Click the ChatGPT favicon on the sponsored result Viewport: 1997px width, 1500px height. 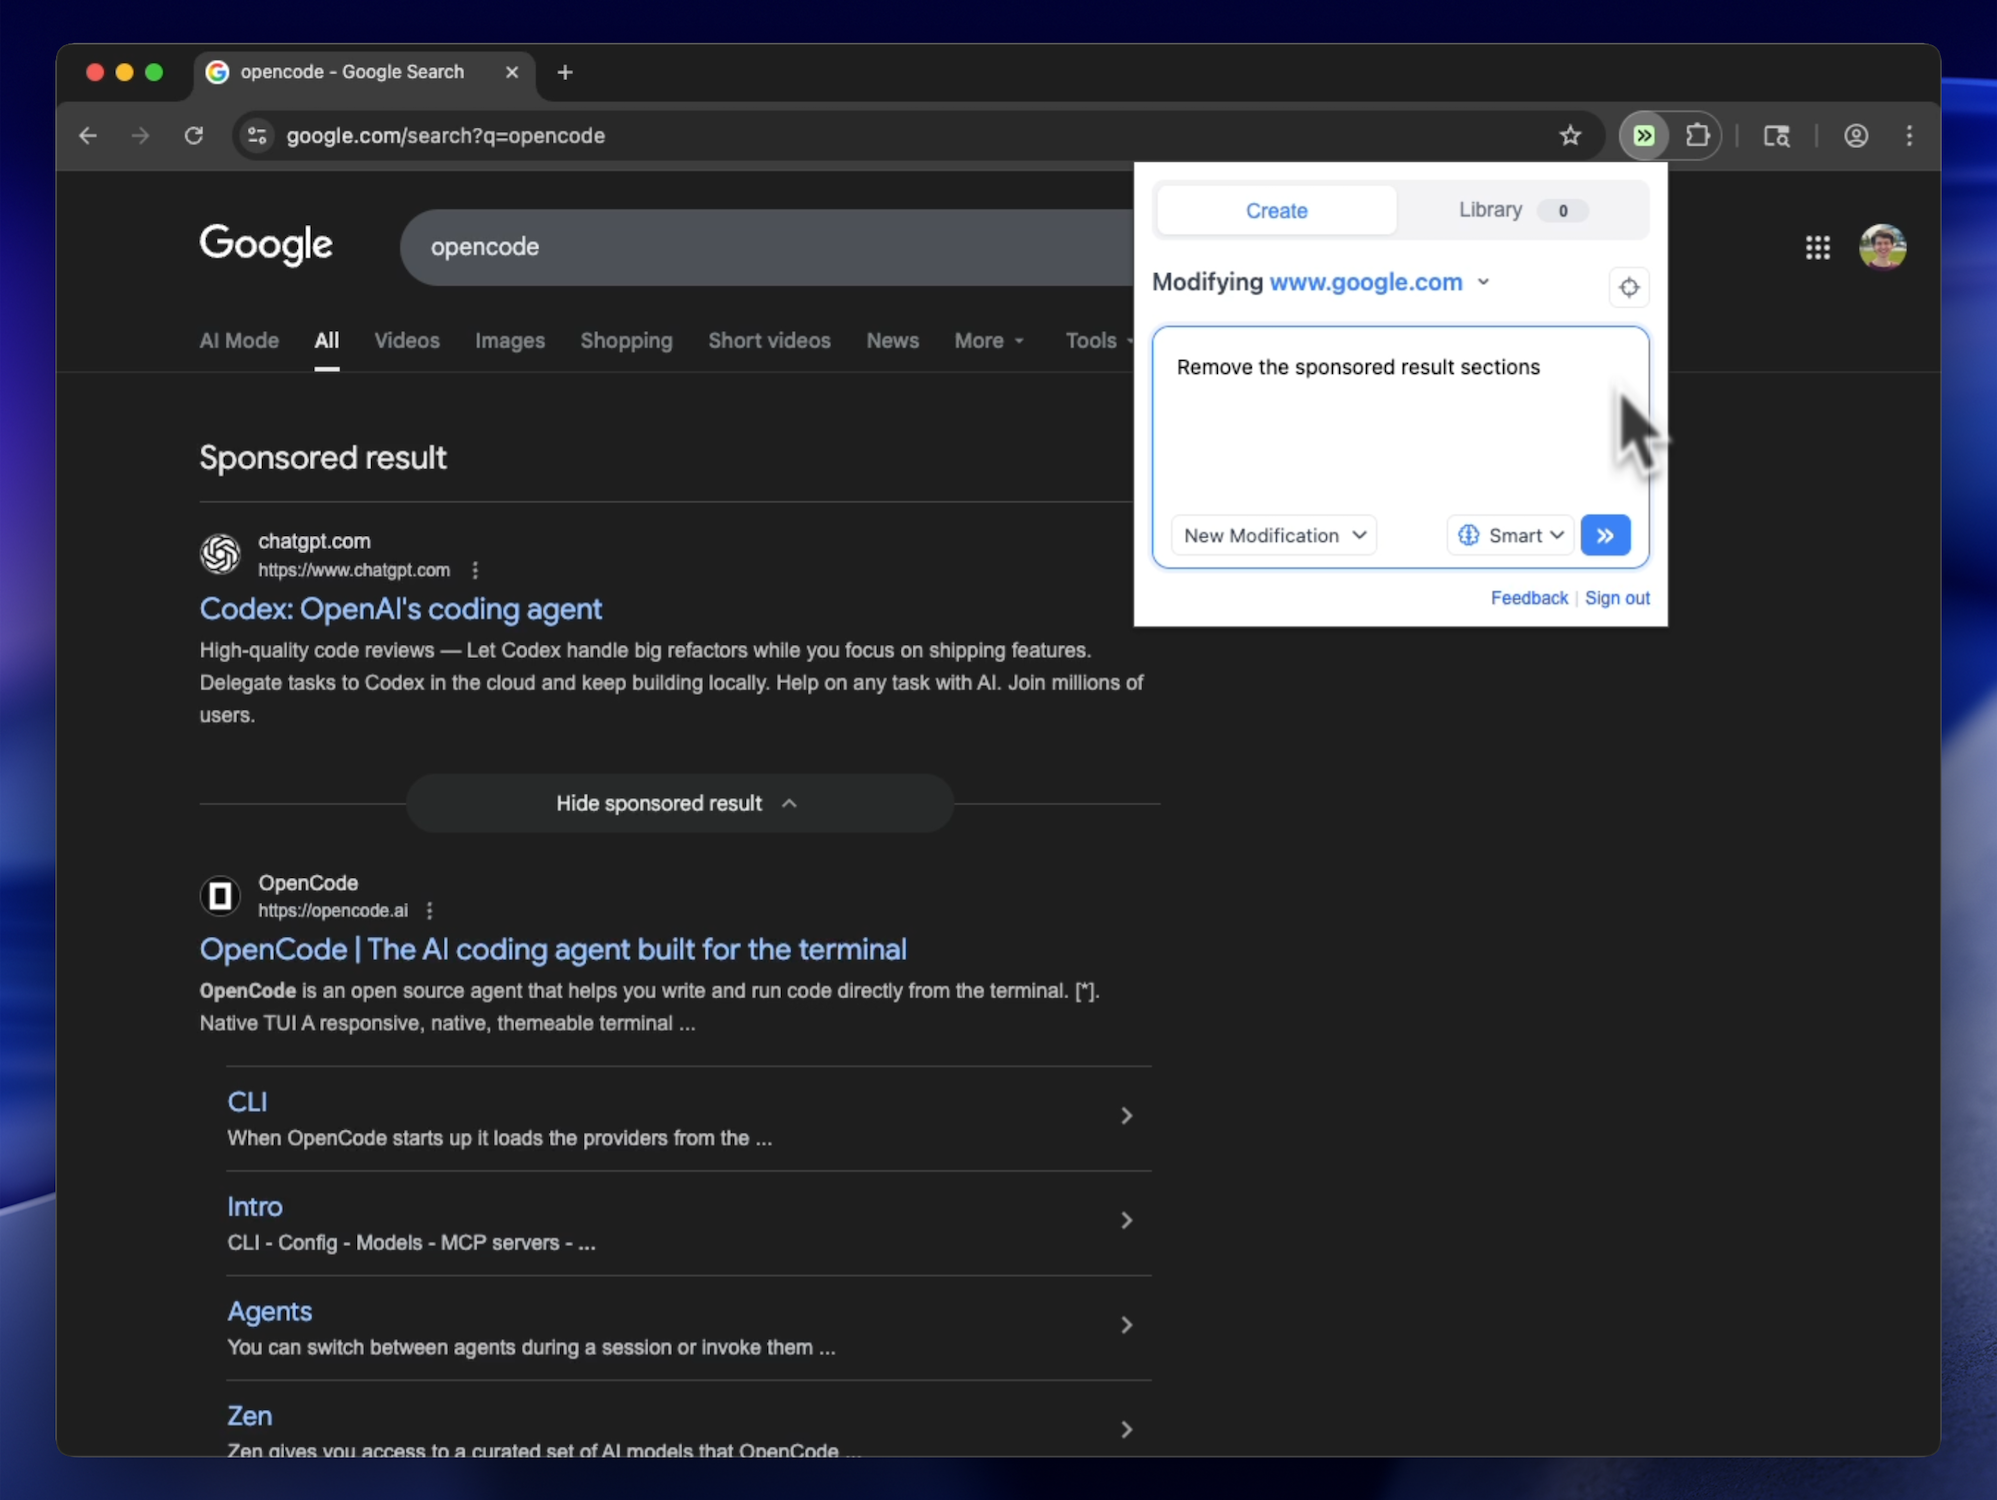tap(220, 554)
